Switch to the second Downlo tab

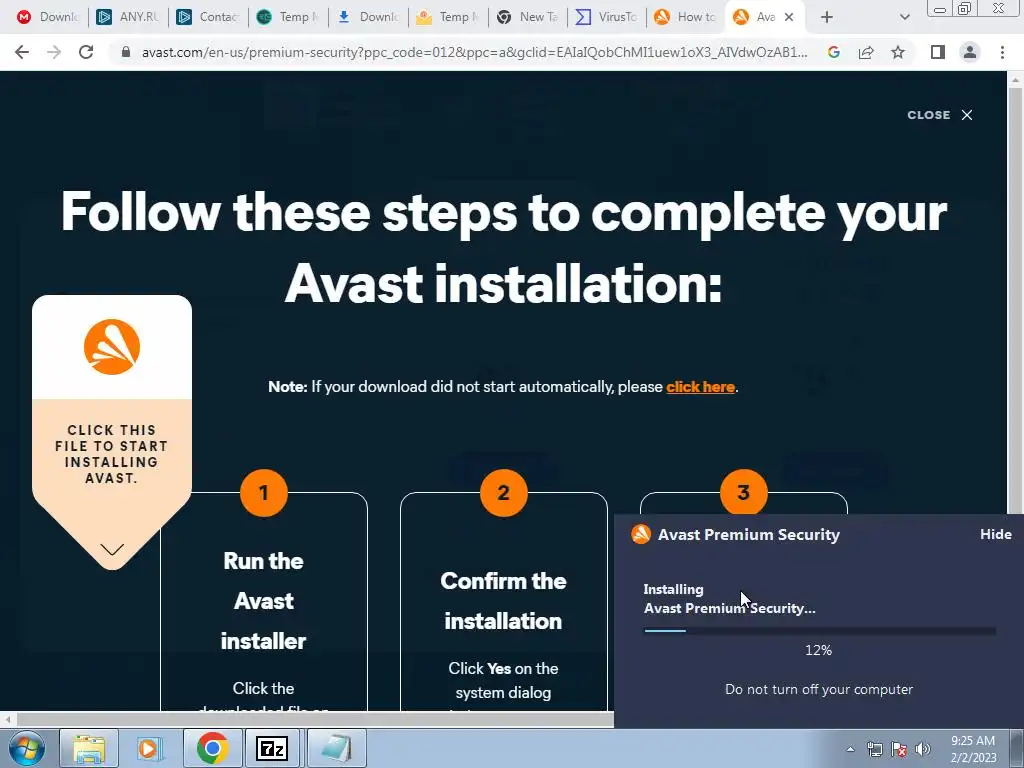click(x=368, y=17)
